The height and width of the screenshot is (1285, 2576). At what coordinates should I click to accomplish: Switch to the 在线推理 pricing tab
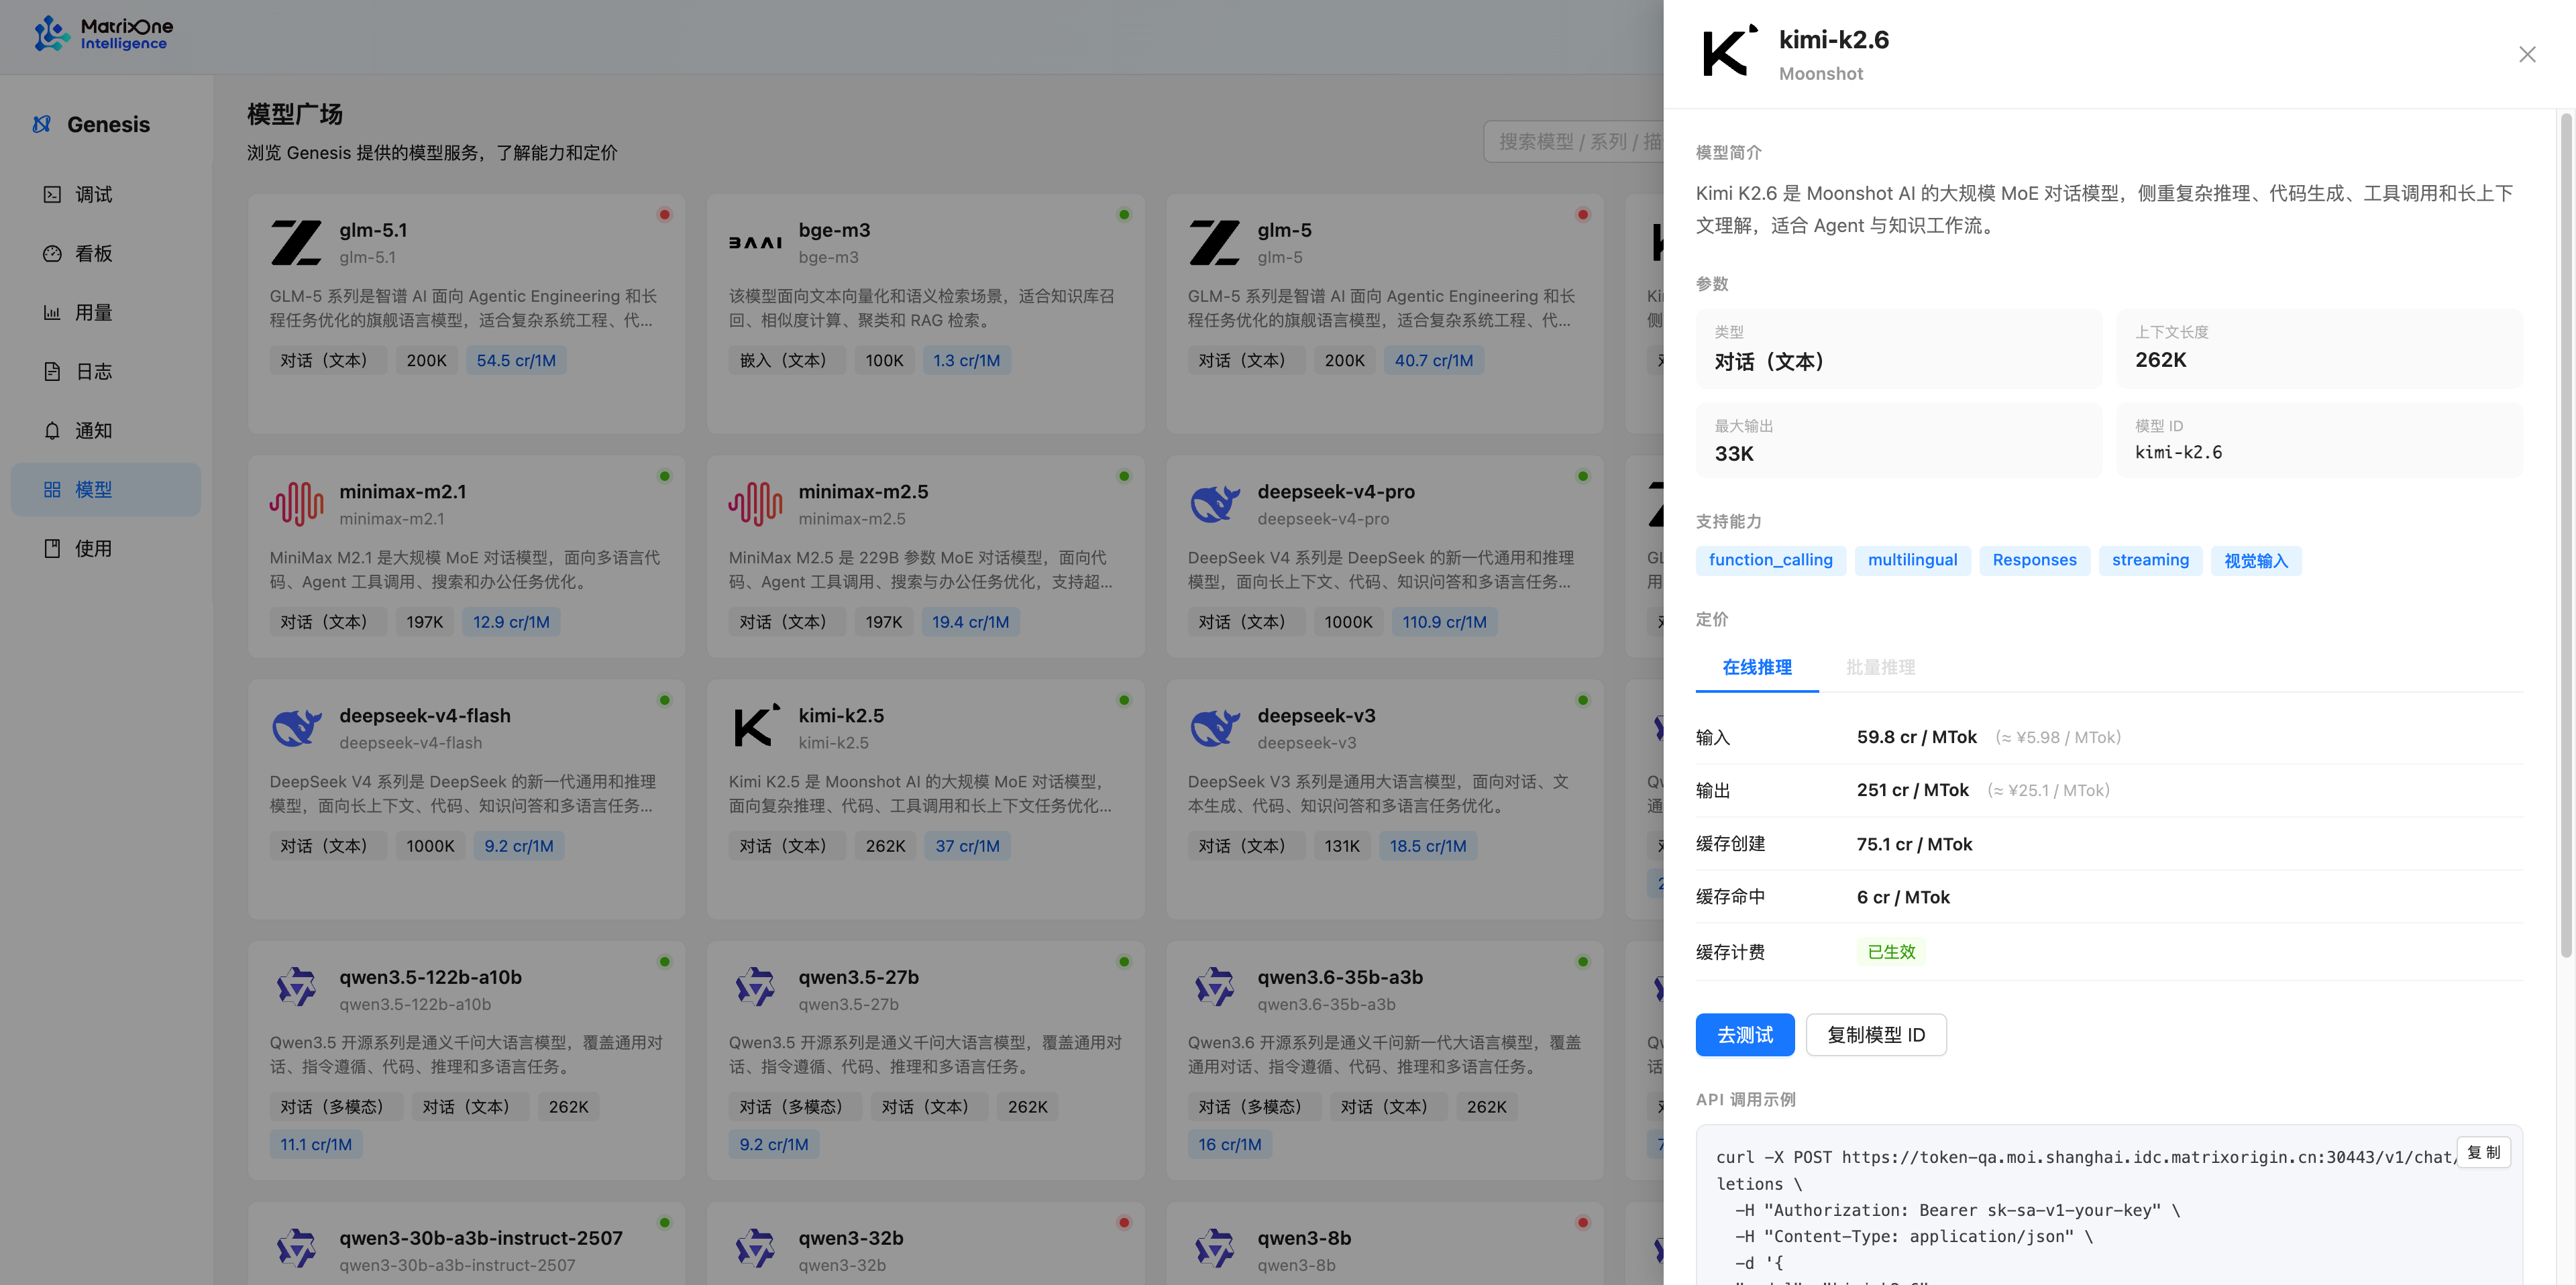[x=1756, y=667]
